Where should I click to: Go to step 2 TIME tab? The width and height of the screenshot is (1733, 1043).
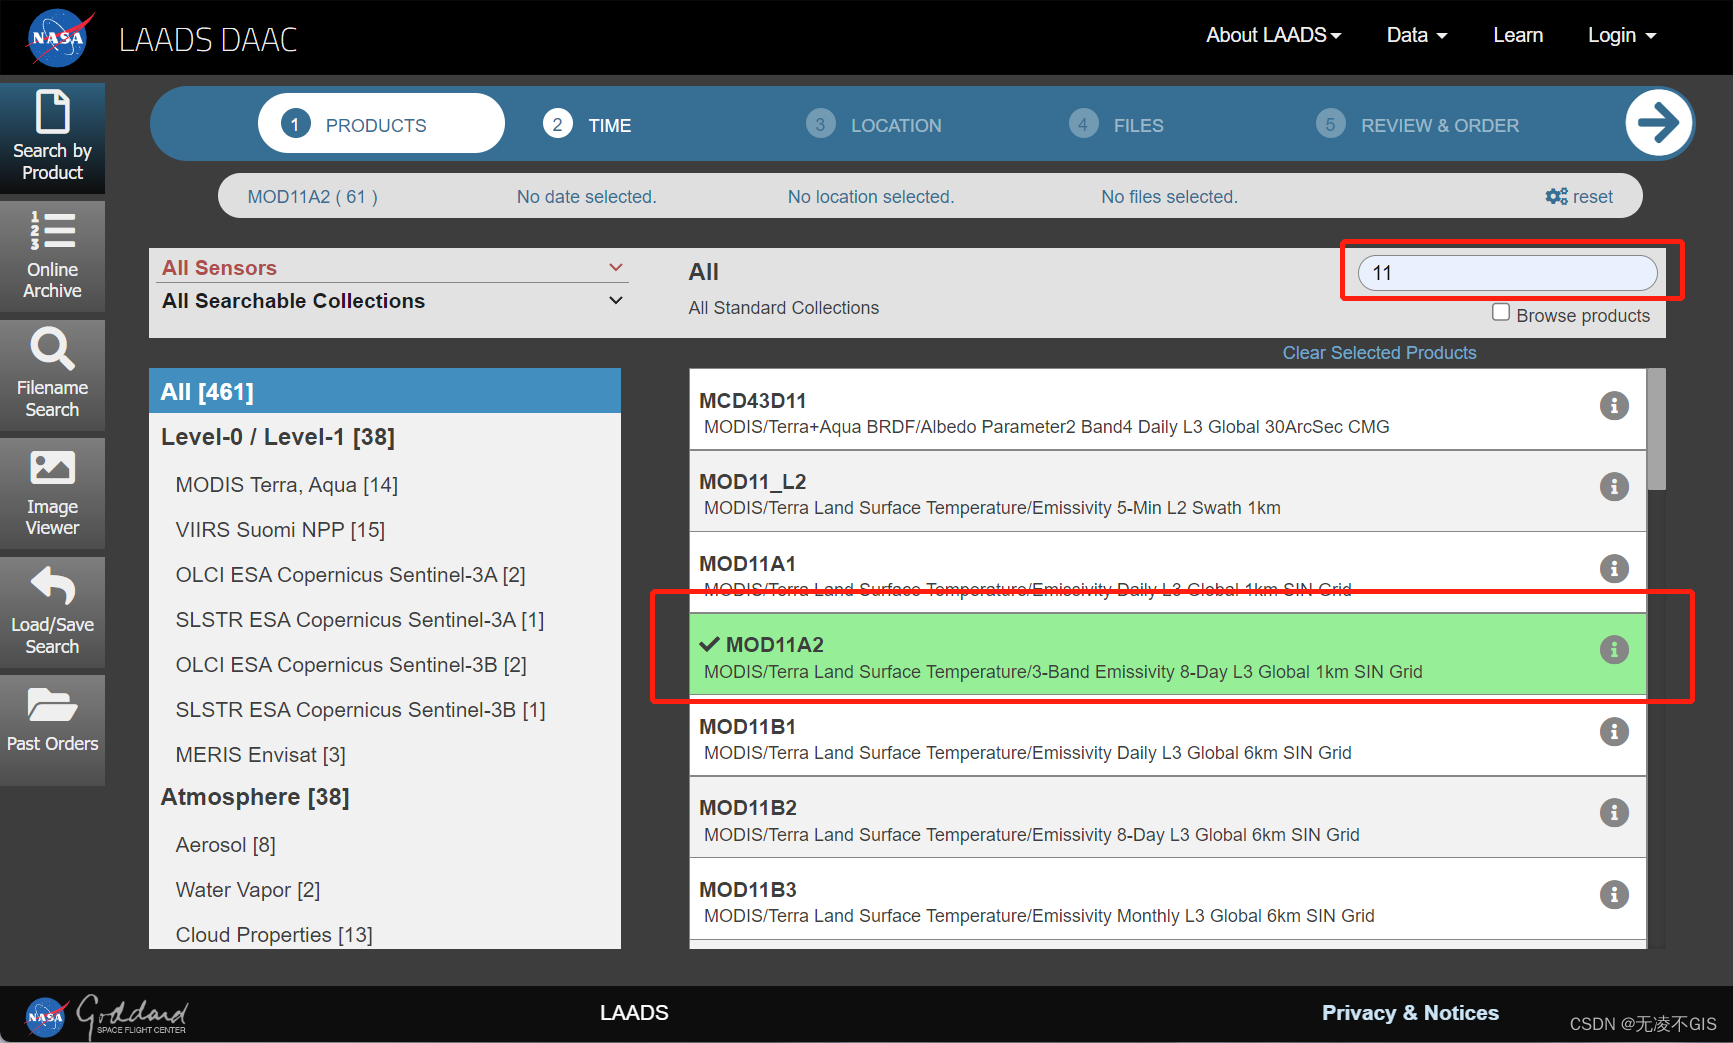(x=588, y=124)
